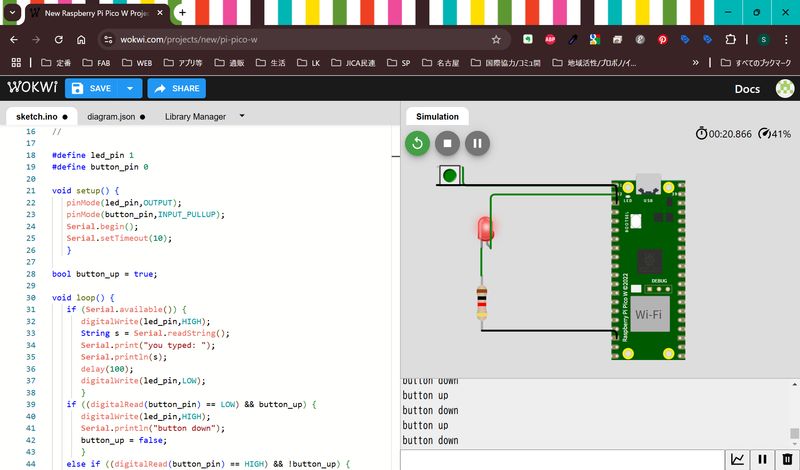Select the resistor component
This screenshot has height=470, width=800.
[x=482, y=303]
